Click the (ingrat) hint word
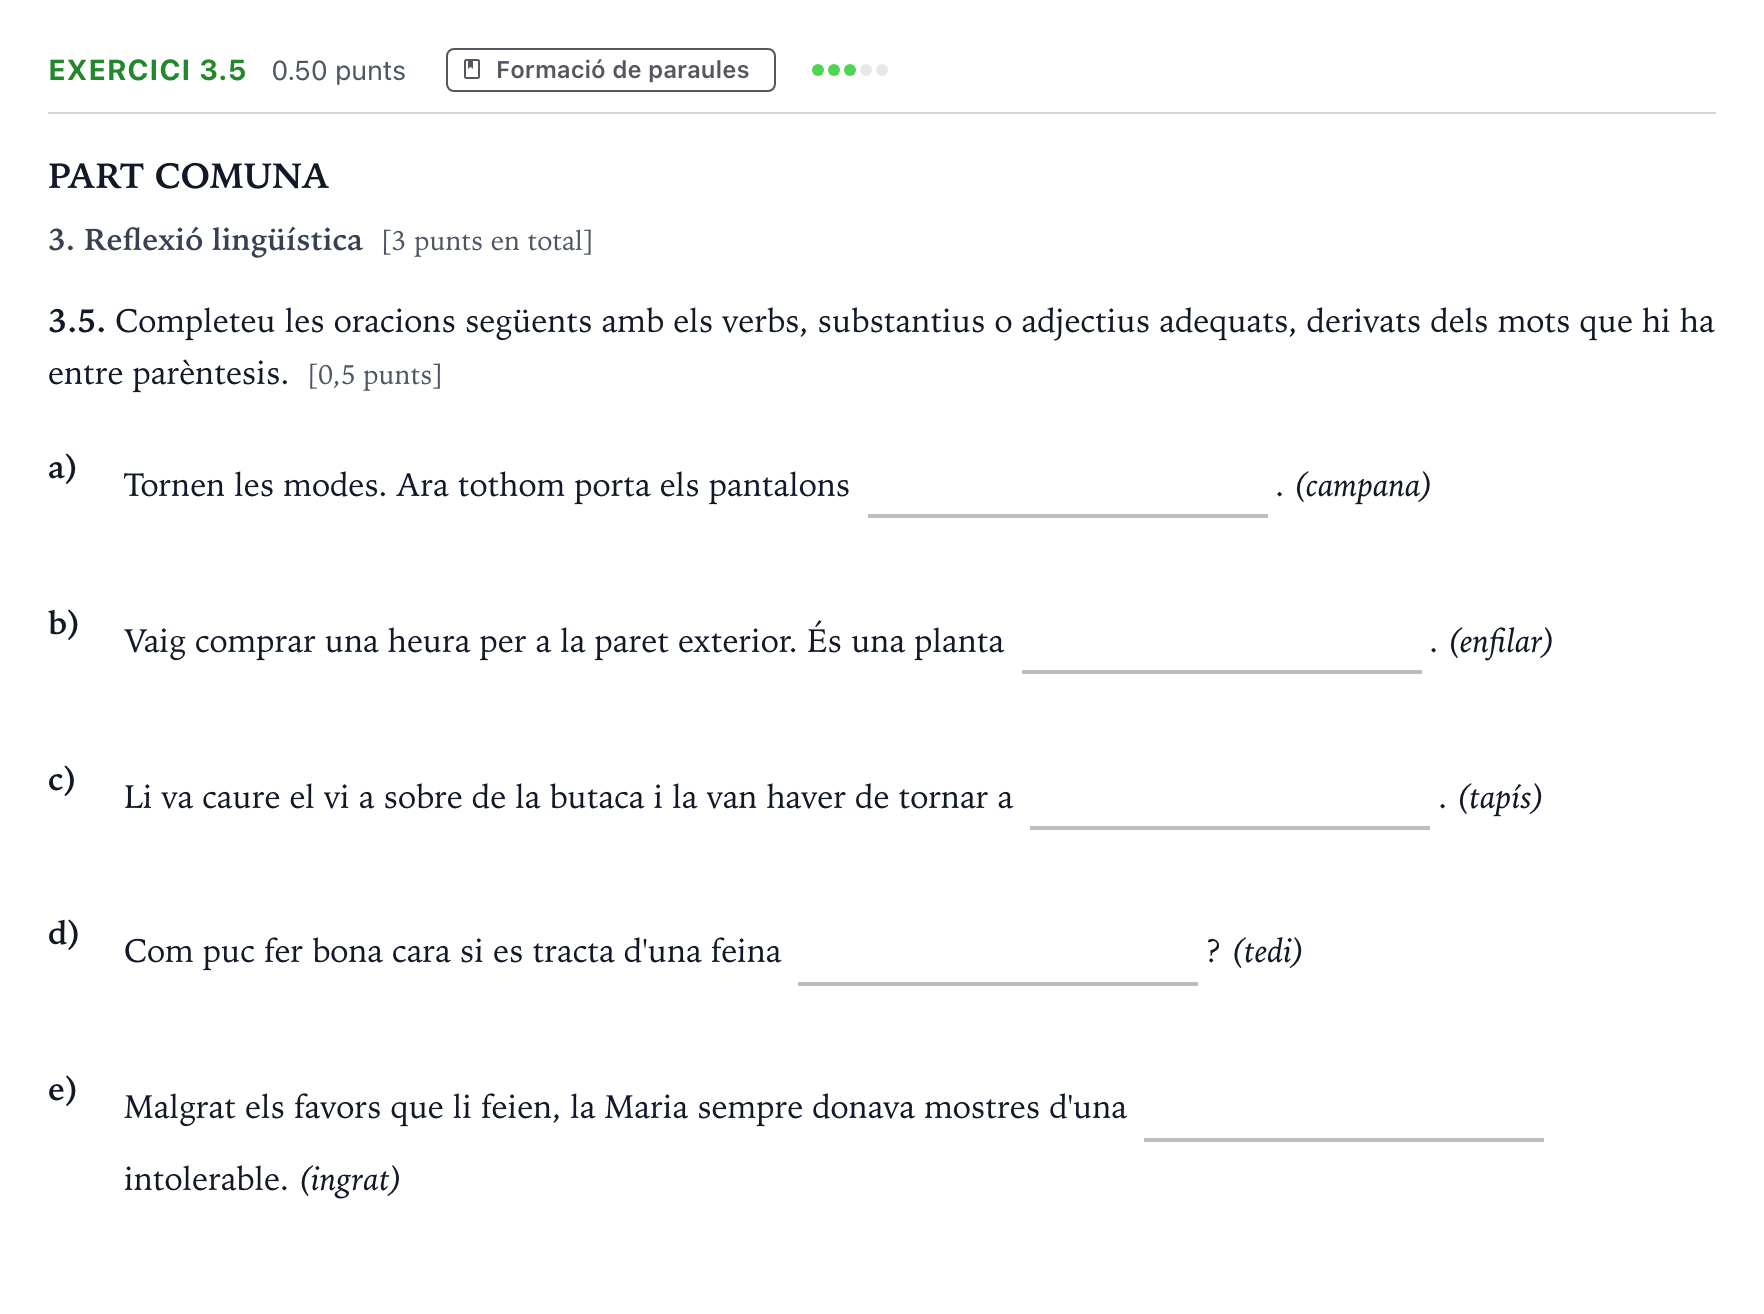The image size is (1764, 1314). (x=350, y=1180)
